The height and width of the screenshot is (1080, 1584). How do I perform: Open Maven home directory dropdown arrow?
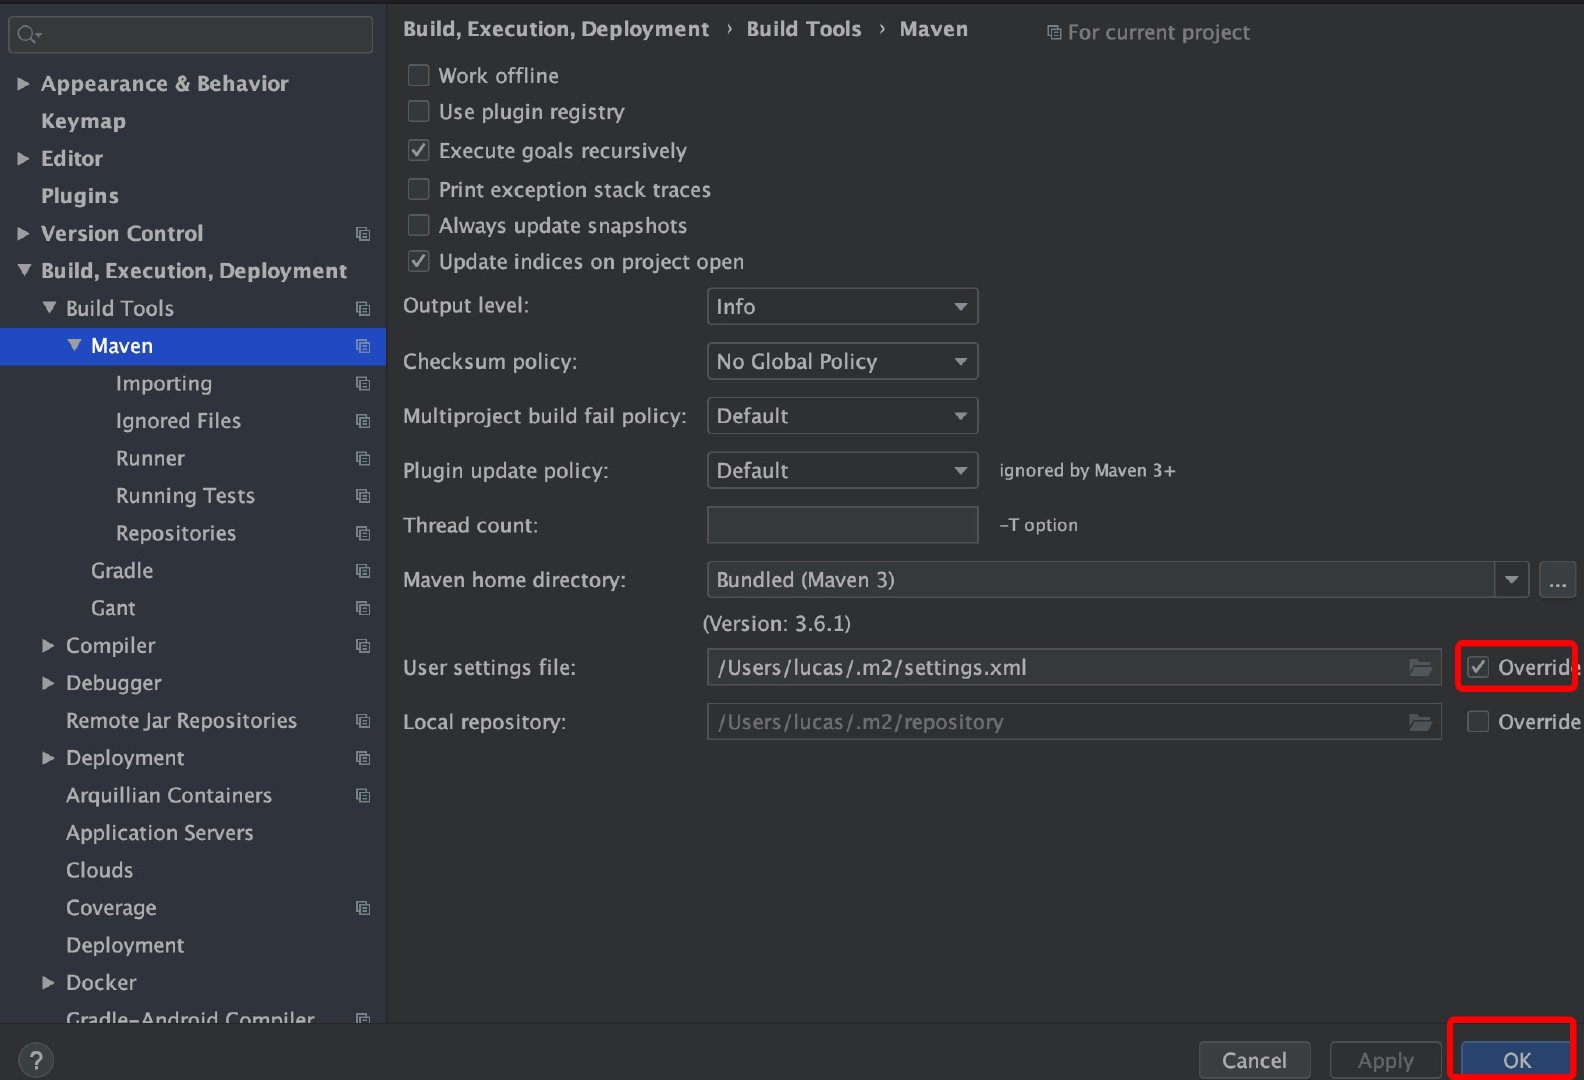pyautogui.click(x=1511, y=580)
